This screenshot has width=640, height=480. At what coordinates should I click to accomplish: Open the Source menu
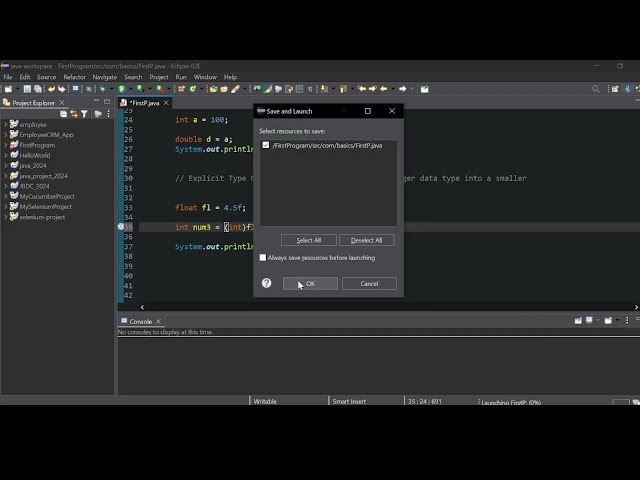tap(47, 77)
